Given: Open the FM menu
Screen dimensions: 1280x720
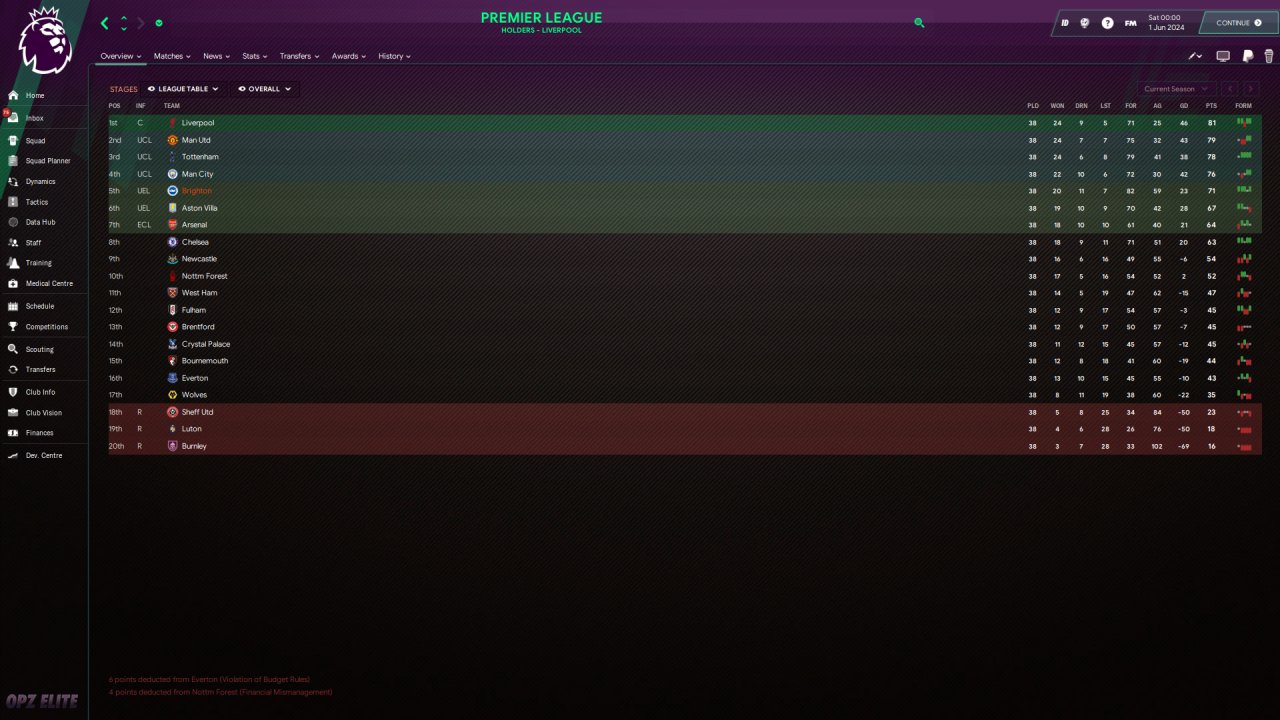Looking at the screenshot, I should (1130, 23).
